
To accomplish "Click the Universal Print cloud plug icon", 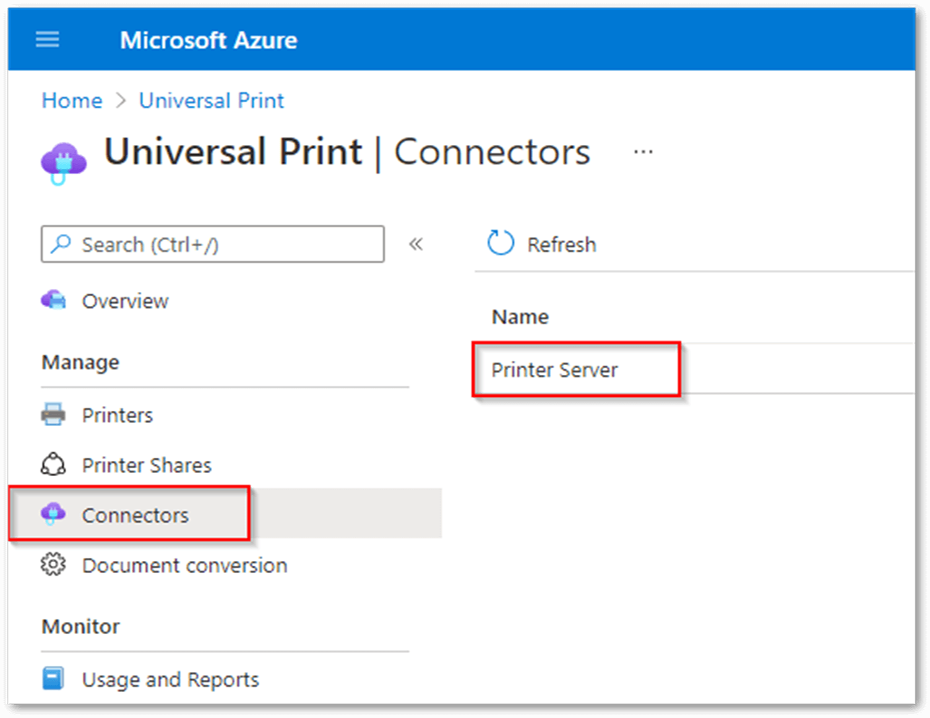I will 63,162.
